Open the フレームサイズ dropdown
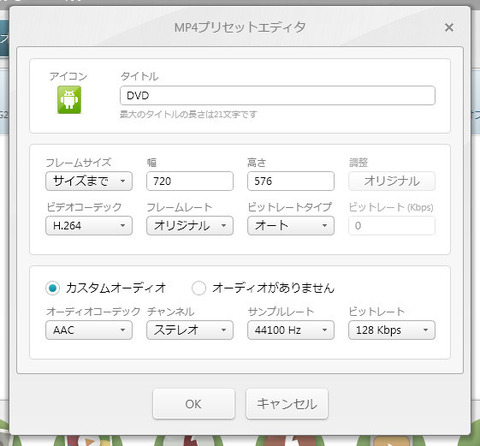This screenshot has width=480, height=446. 89,181
